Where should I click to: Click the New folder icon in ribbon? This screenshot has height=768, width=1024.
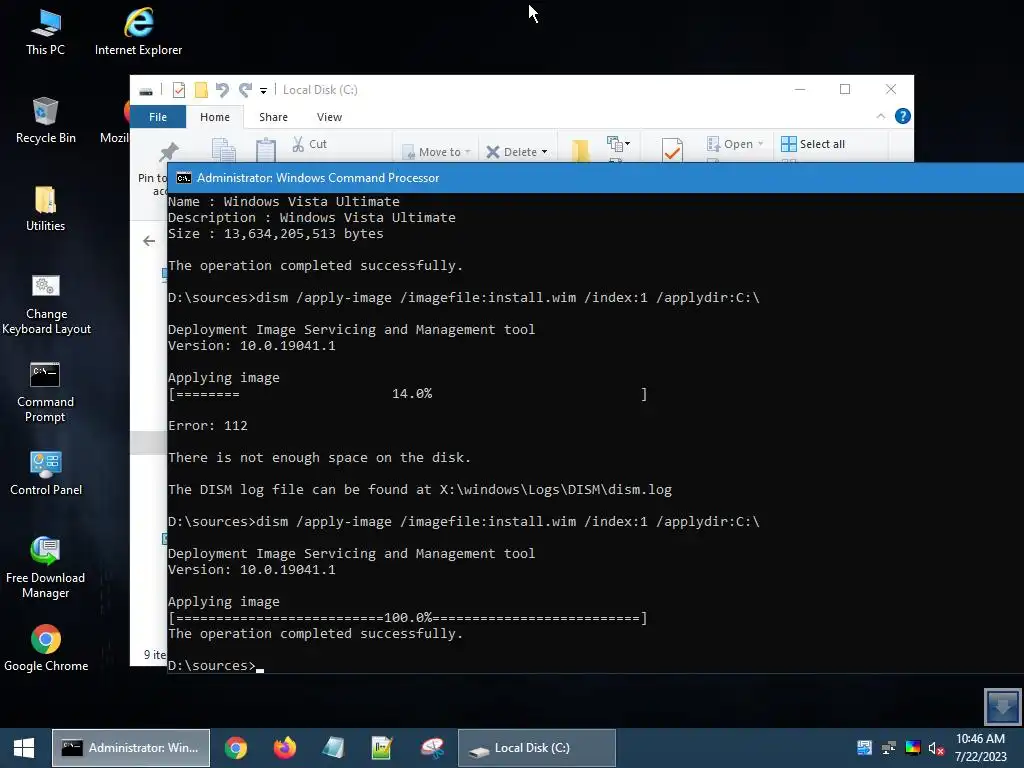click(580, 150)
